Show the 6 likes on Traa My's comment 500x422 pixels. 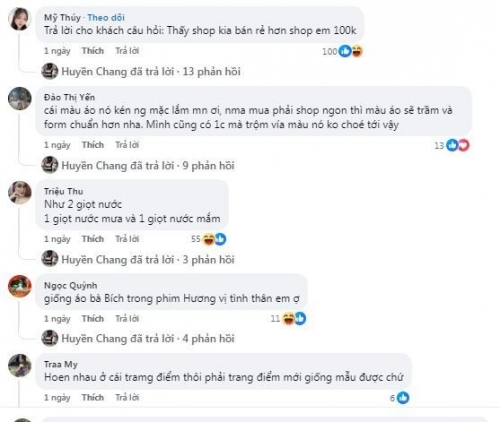point(399,398)
